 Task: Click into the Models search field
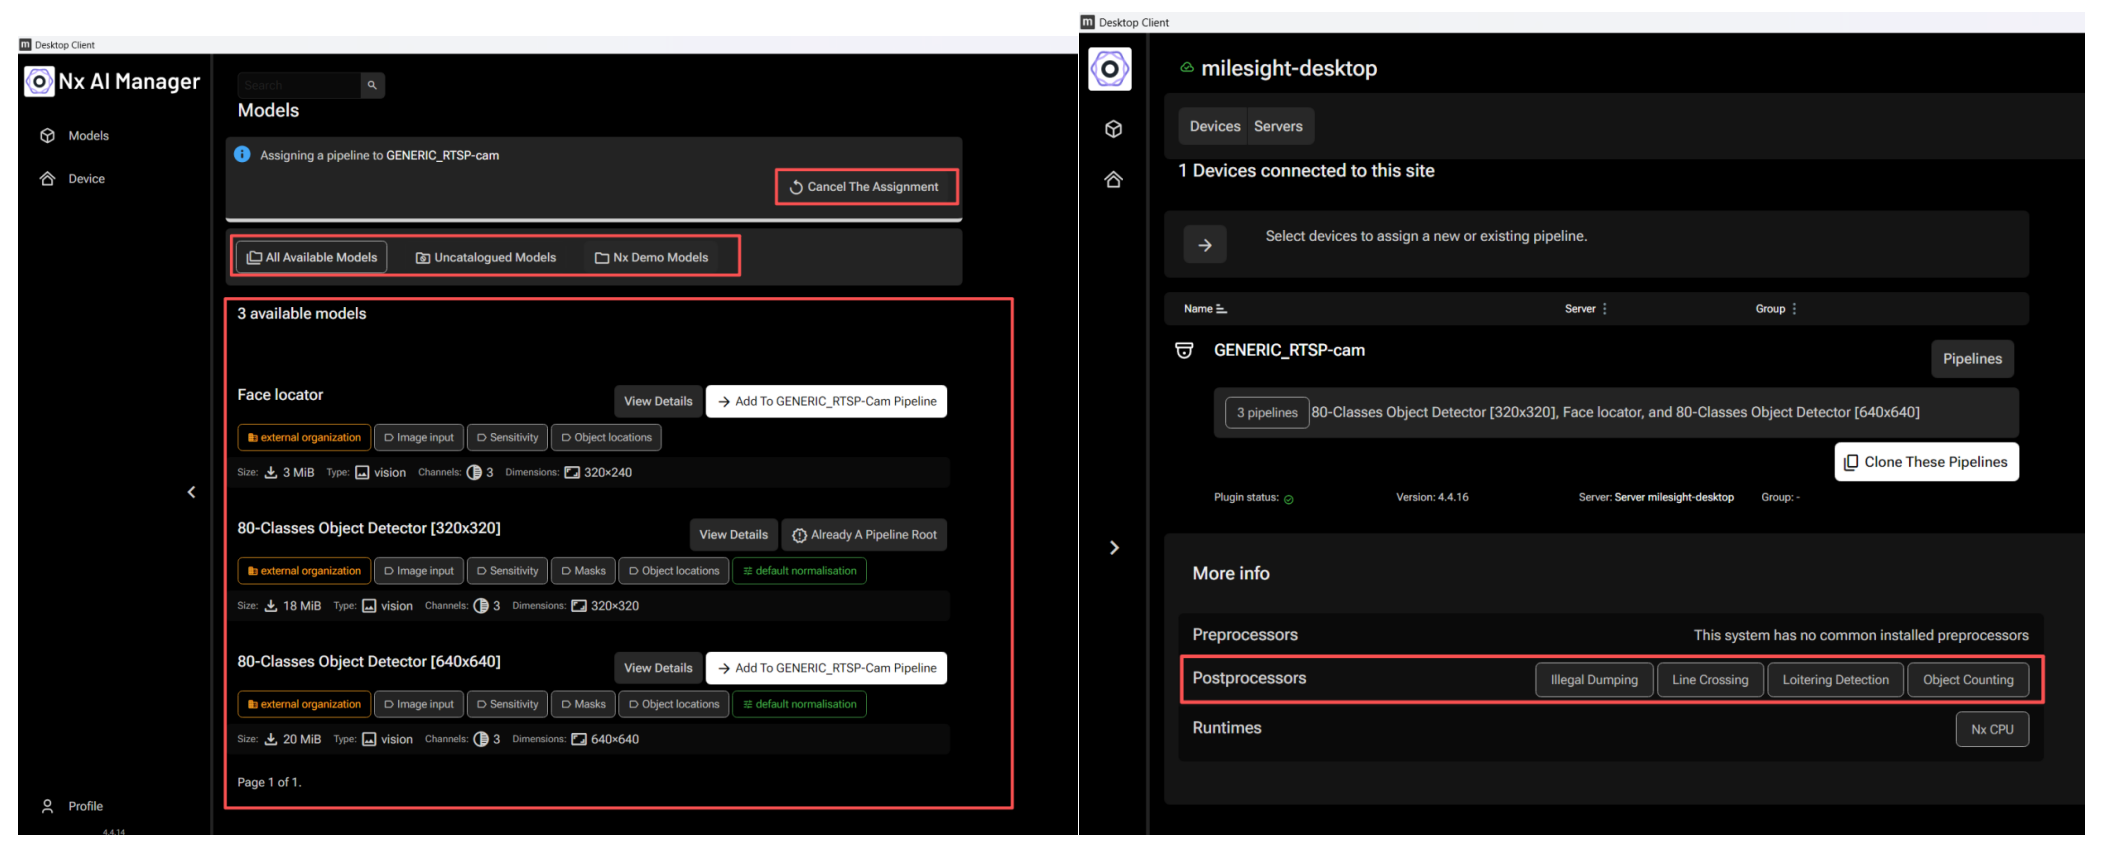pyautogui.click(x=298, y=85)
